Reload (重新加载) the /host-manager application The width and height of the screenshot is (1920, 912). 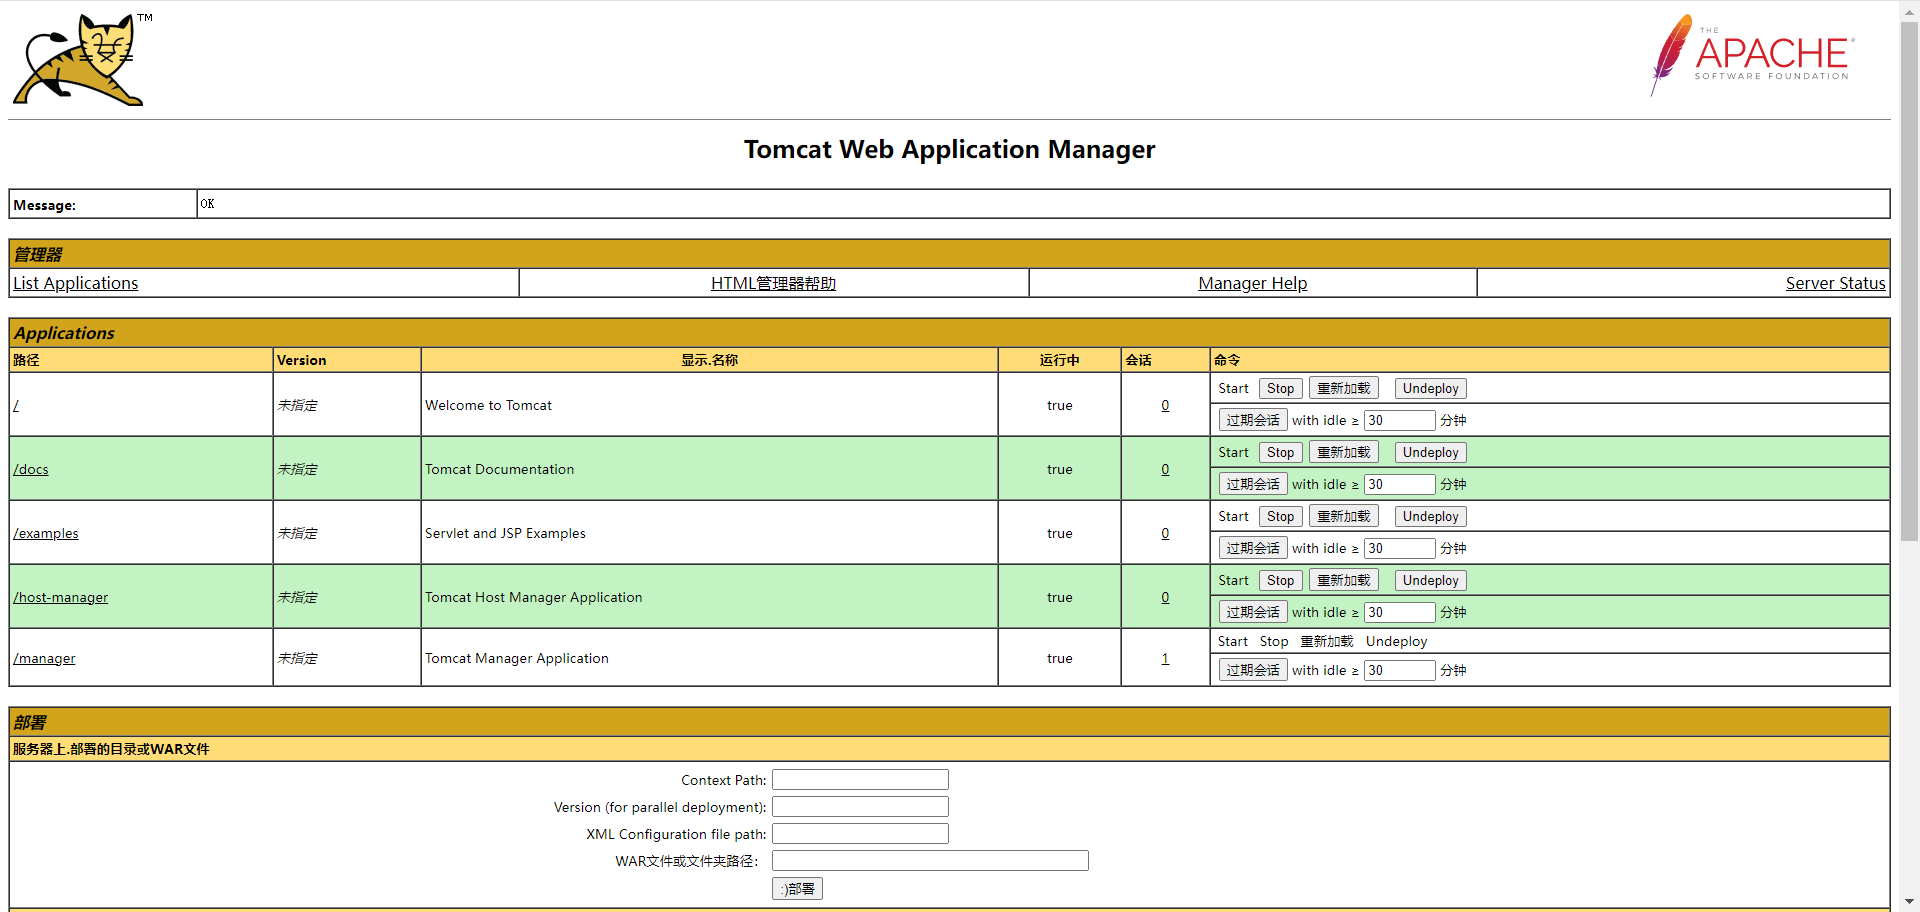(x=1343, y=580)
